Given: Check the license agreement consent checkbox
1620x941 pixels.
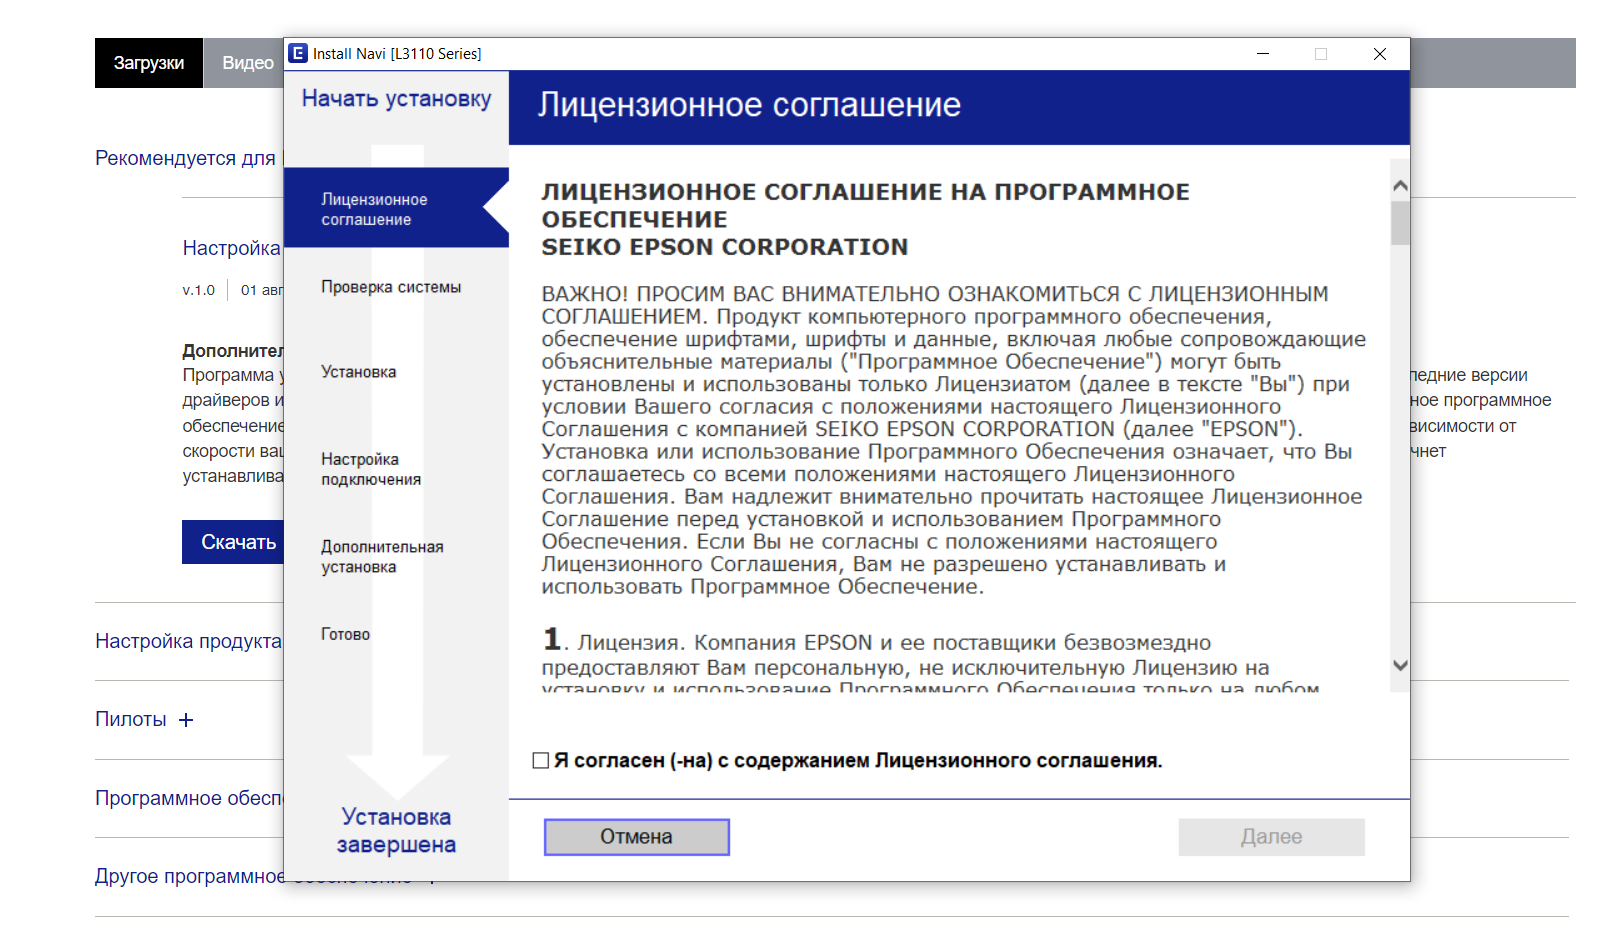Looking at the screenshot, I should 541,761.
